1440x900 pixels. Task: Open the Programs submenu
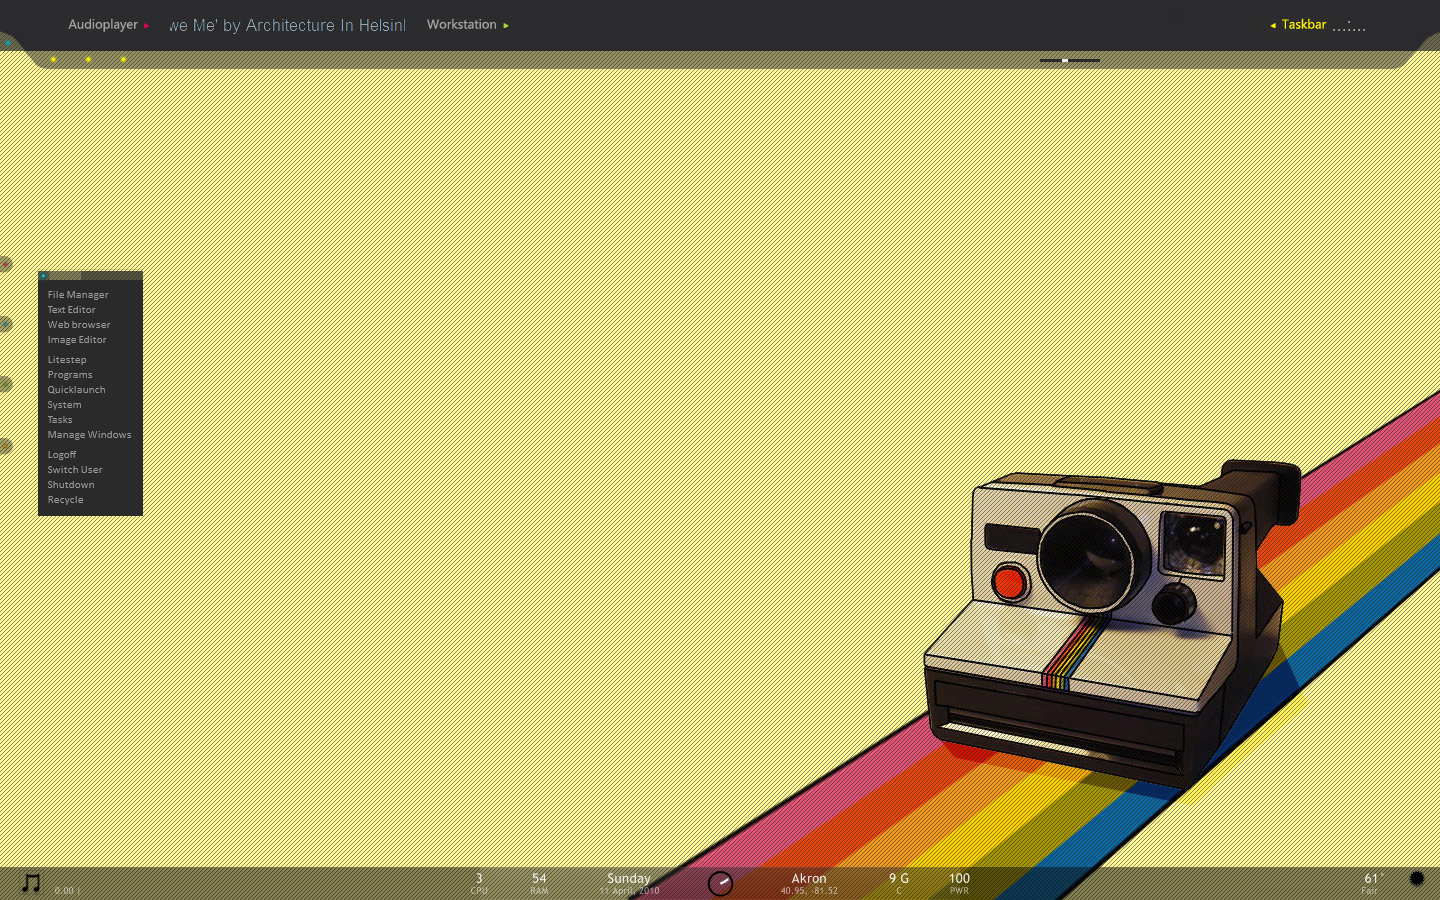click(70, 374)
